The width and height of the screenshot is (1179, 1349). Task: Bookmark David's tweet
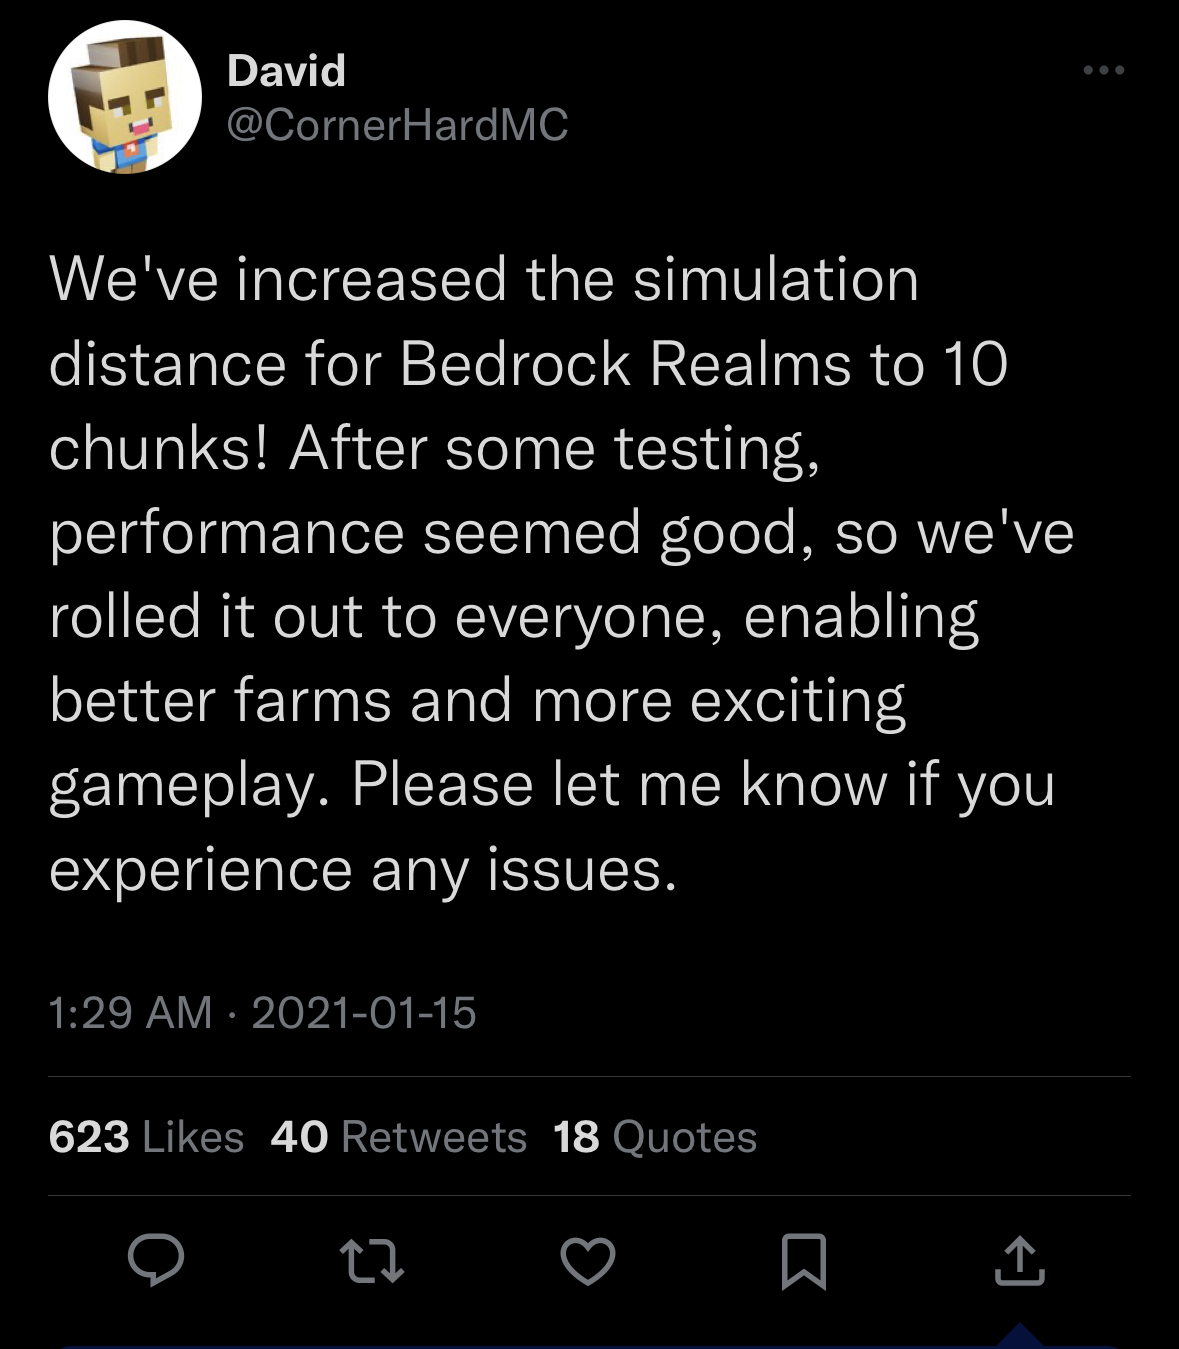point(803,1261)
